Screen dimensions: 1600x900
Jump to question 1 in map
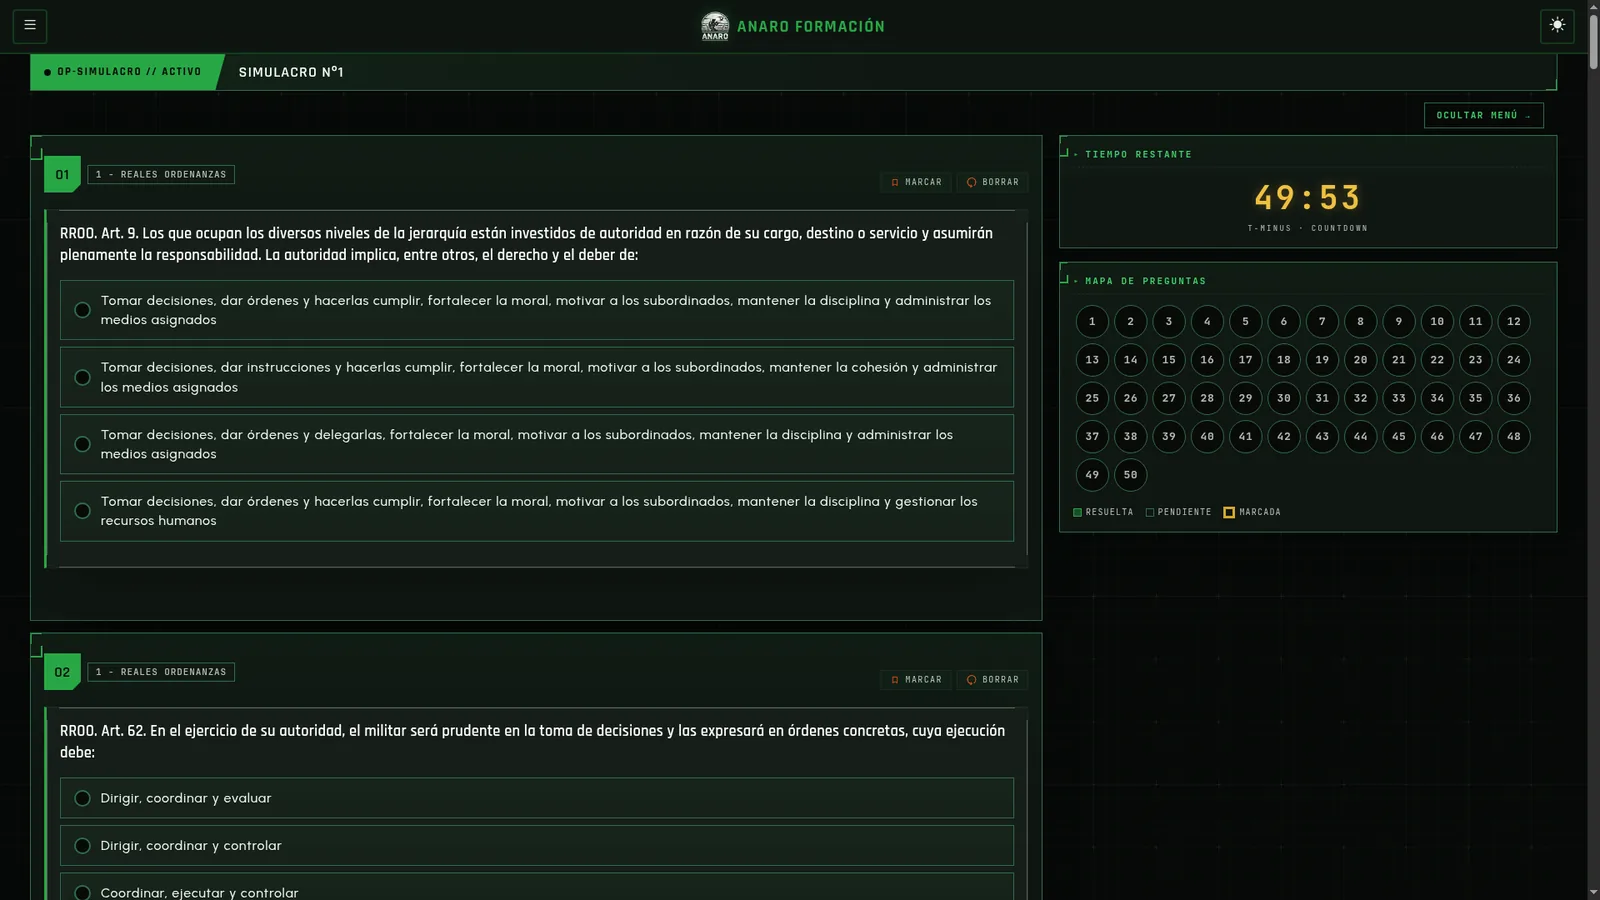click(x=1092, y=321)
